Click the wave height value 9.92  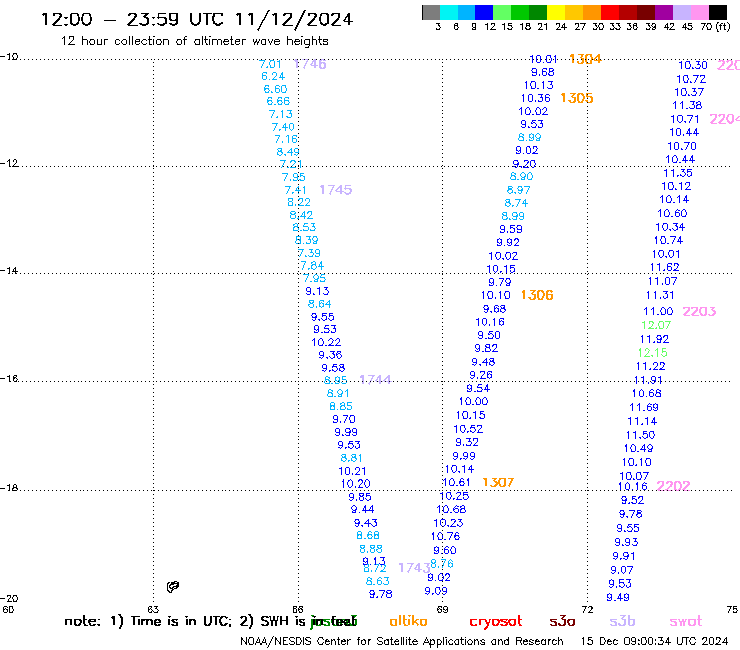click(508, 242)
